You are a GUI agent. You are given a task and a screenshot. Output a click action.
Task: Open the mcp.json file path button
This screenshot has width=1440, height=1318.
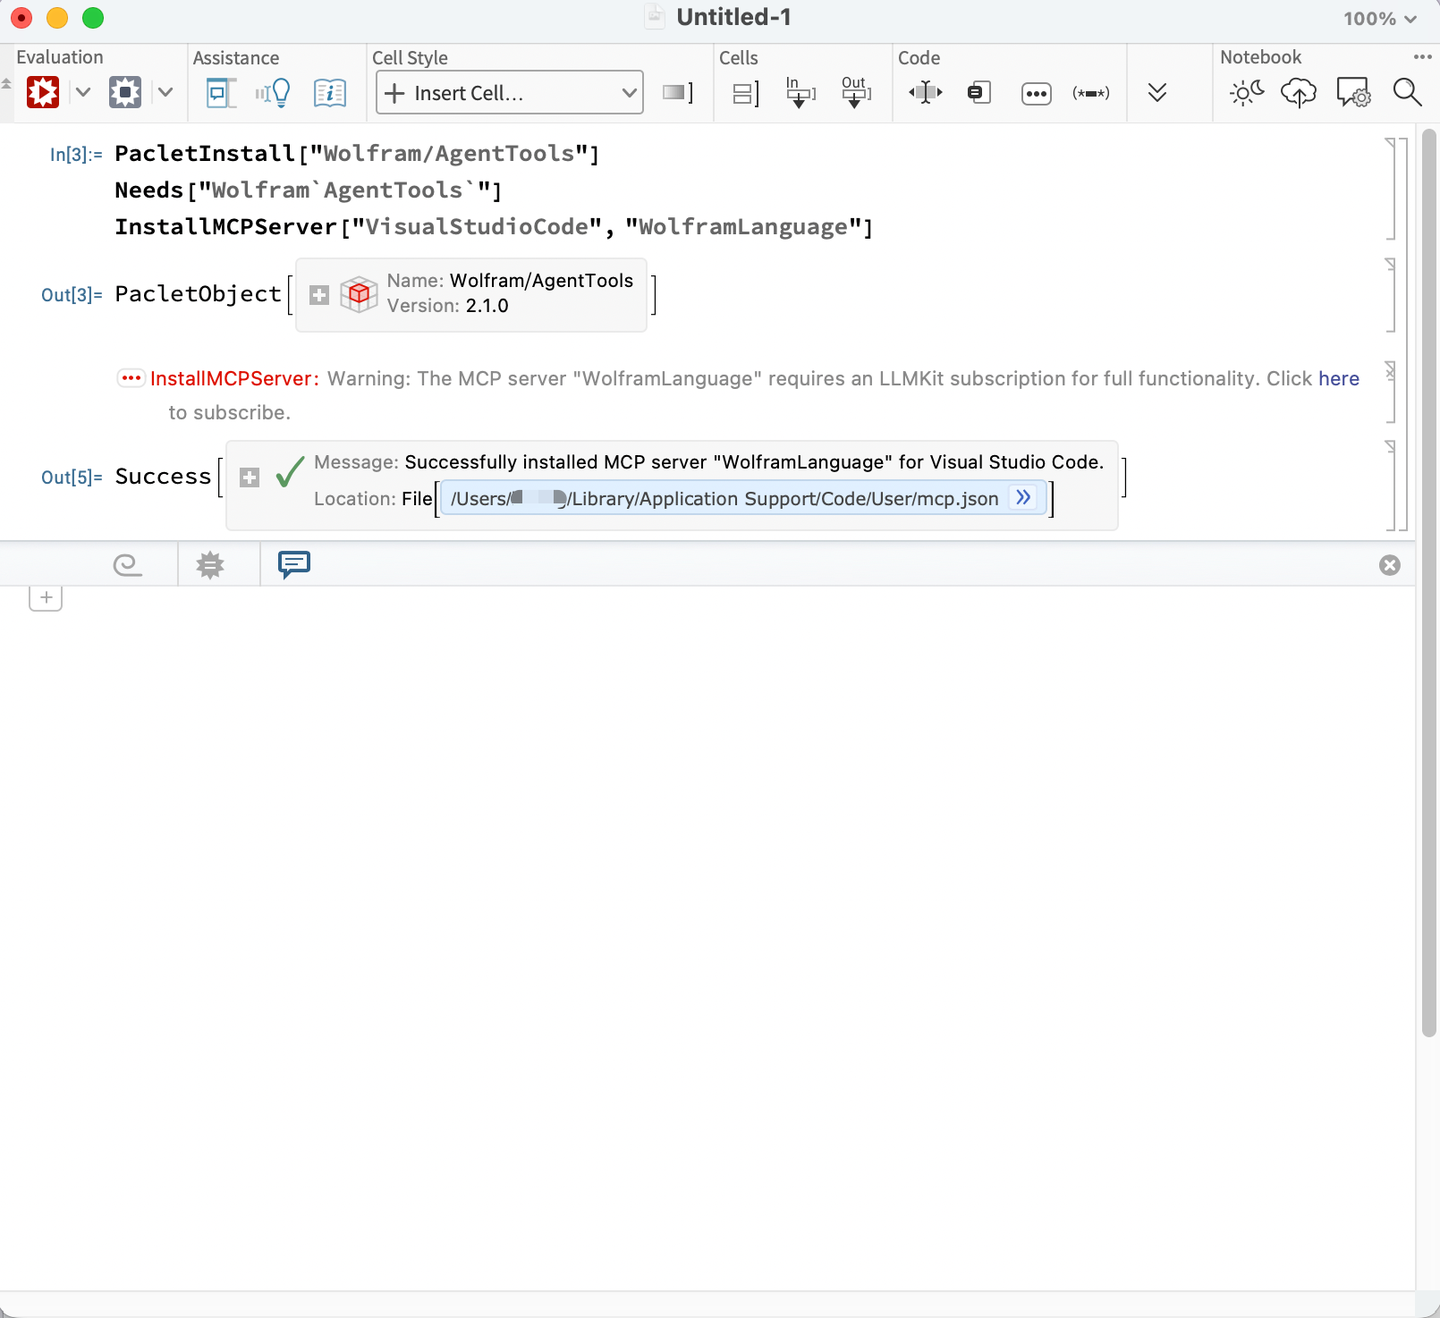click(x=743, y=498)
